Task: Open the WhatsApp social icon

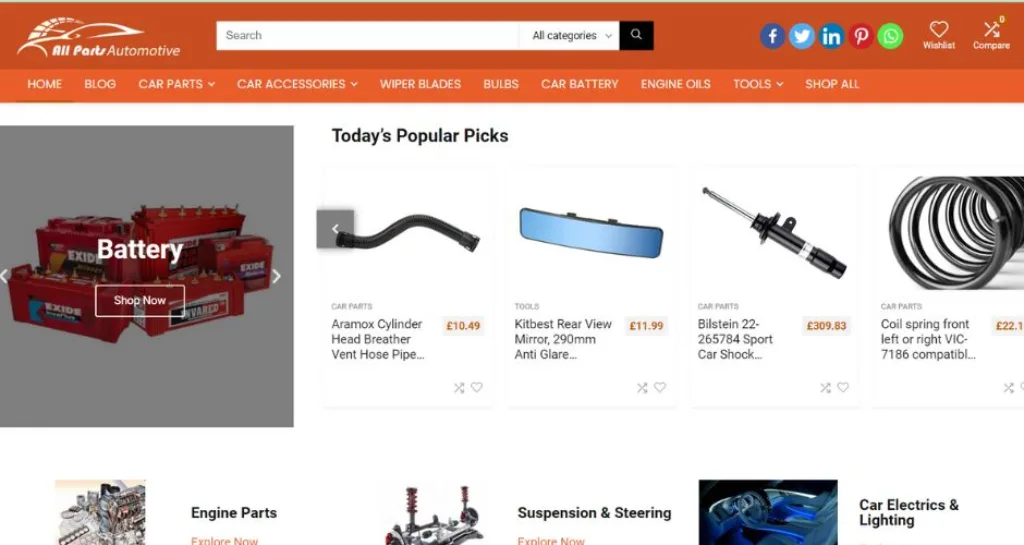Action: coord(890,36)
